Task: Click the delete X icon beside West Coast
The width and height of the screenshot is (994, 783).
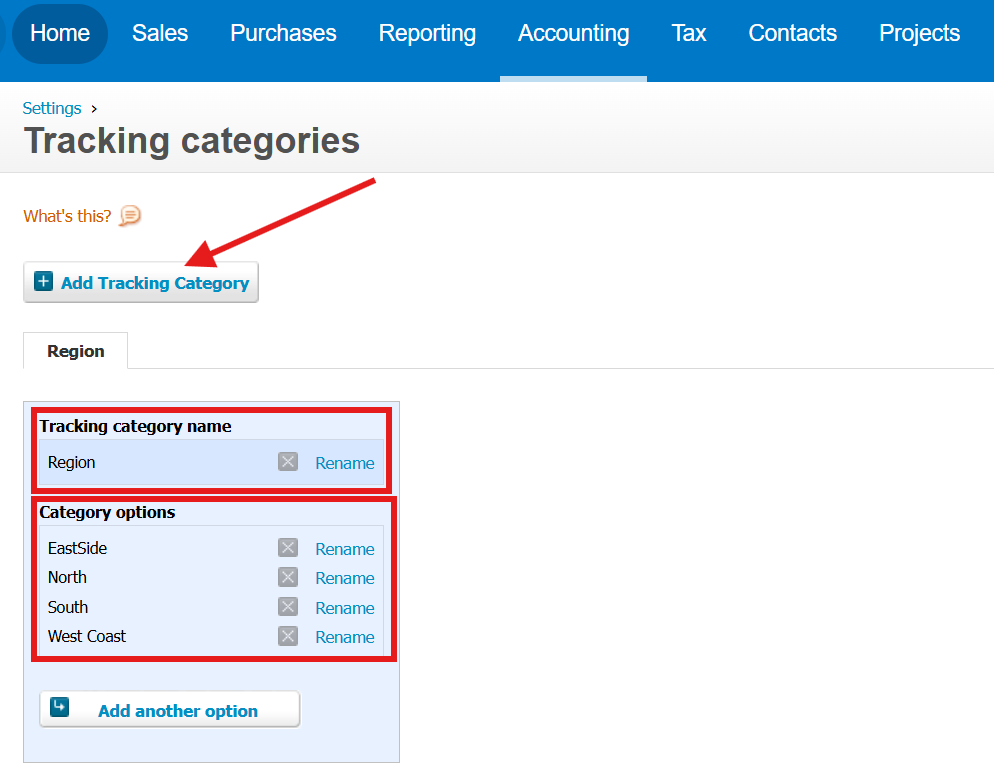Action: point(287,636)
